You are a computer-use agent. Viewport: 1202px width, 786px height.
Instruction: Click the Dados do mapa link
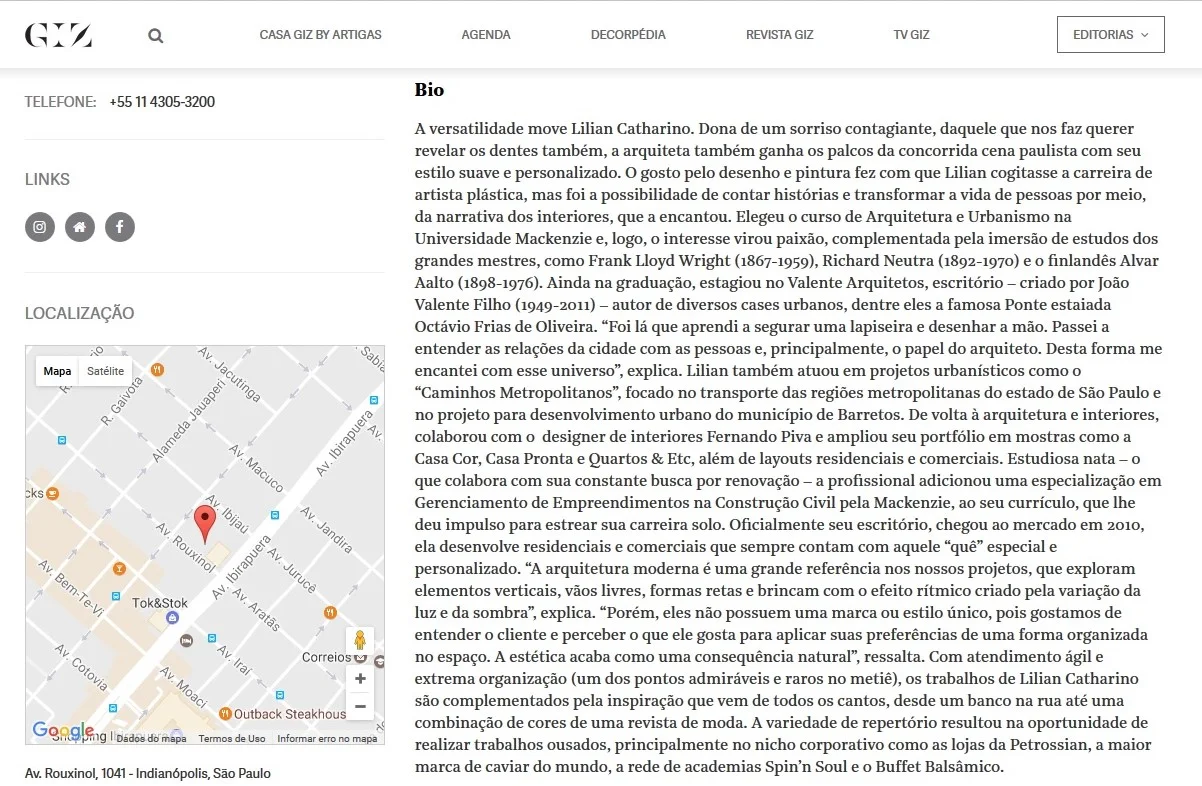(x=151, y=739)
